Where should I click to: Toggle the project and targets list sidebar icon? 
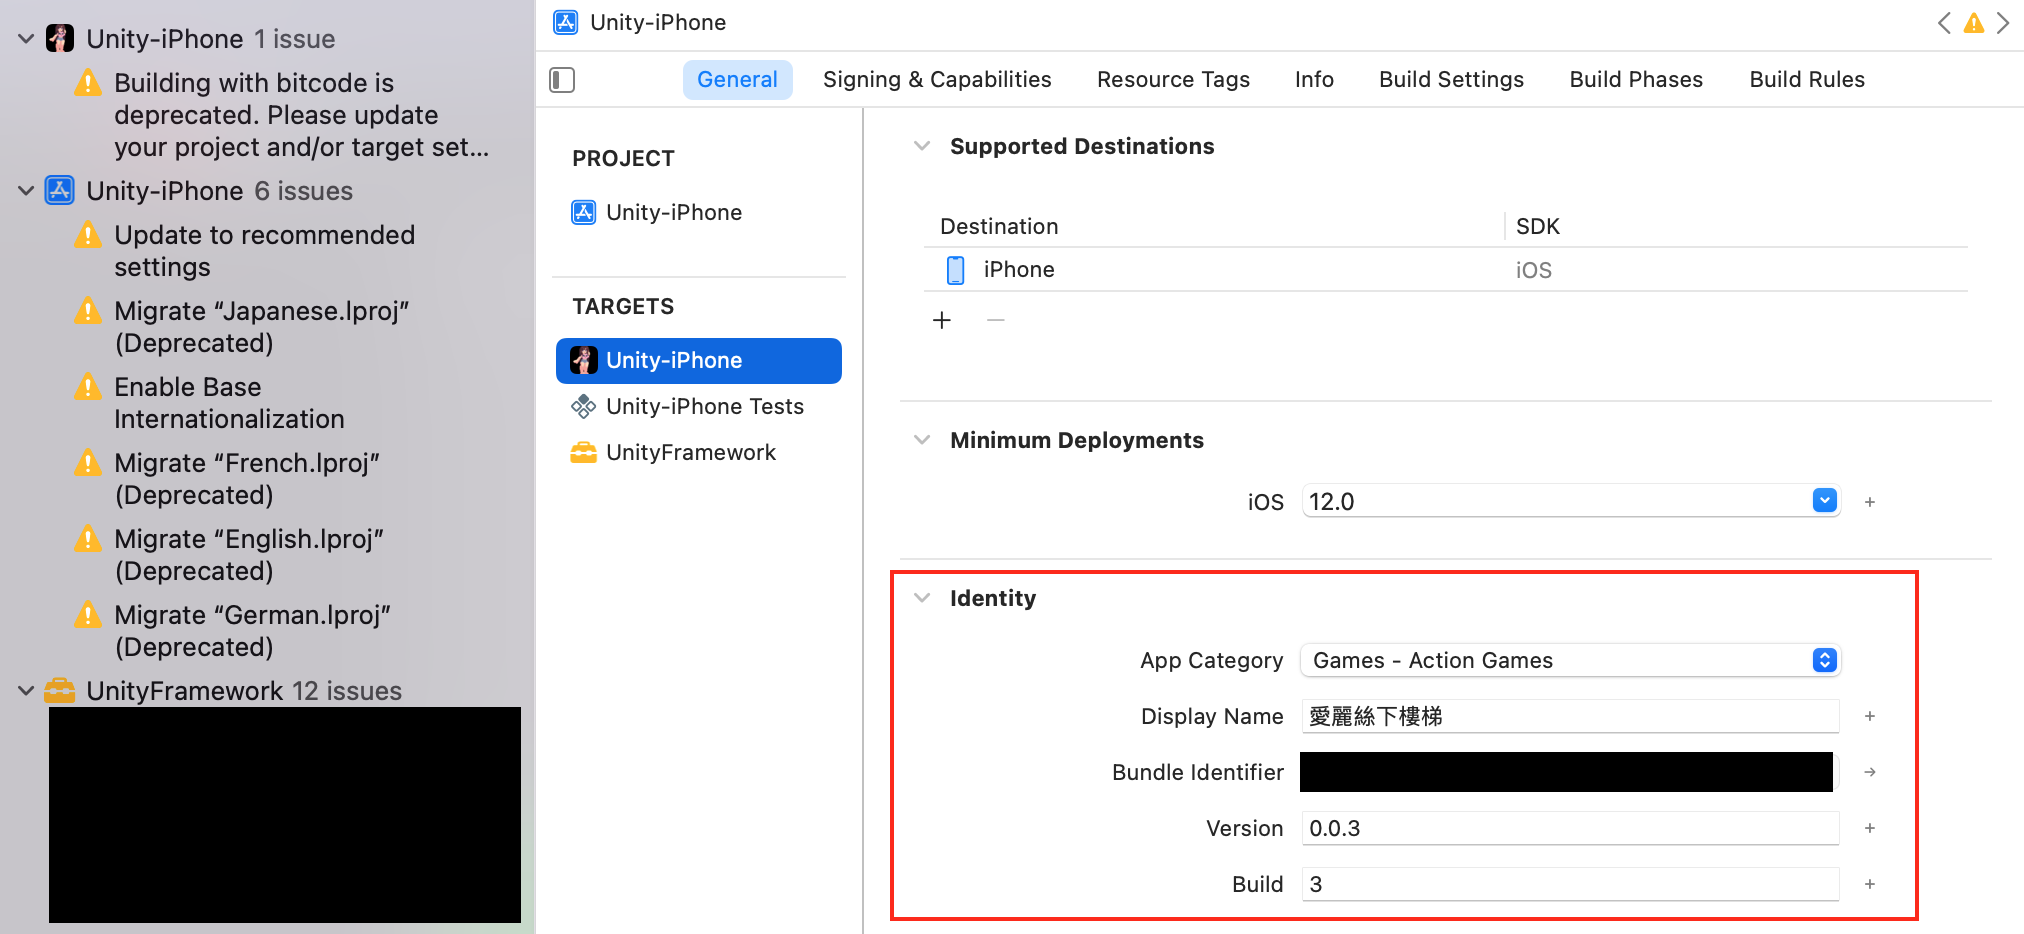click(x=562, y=80)
